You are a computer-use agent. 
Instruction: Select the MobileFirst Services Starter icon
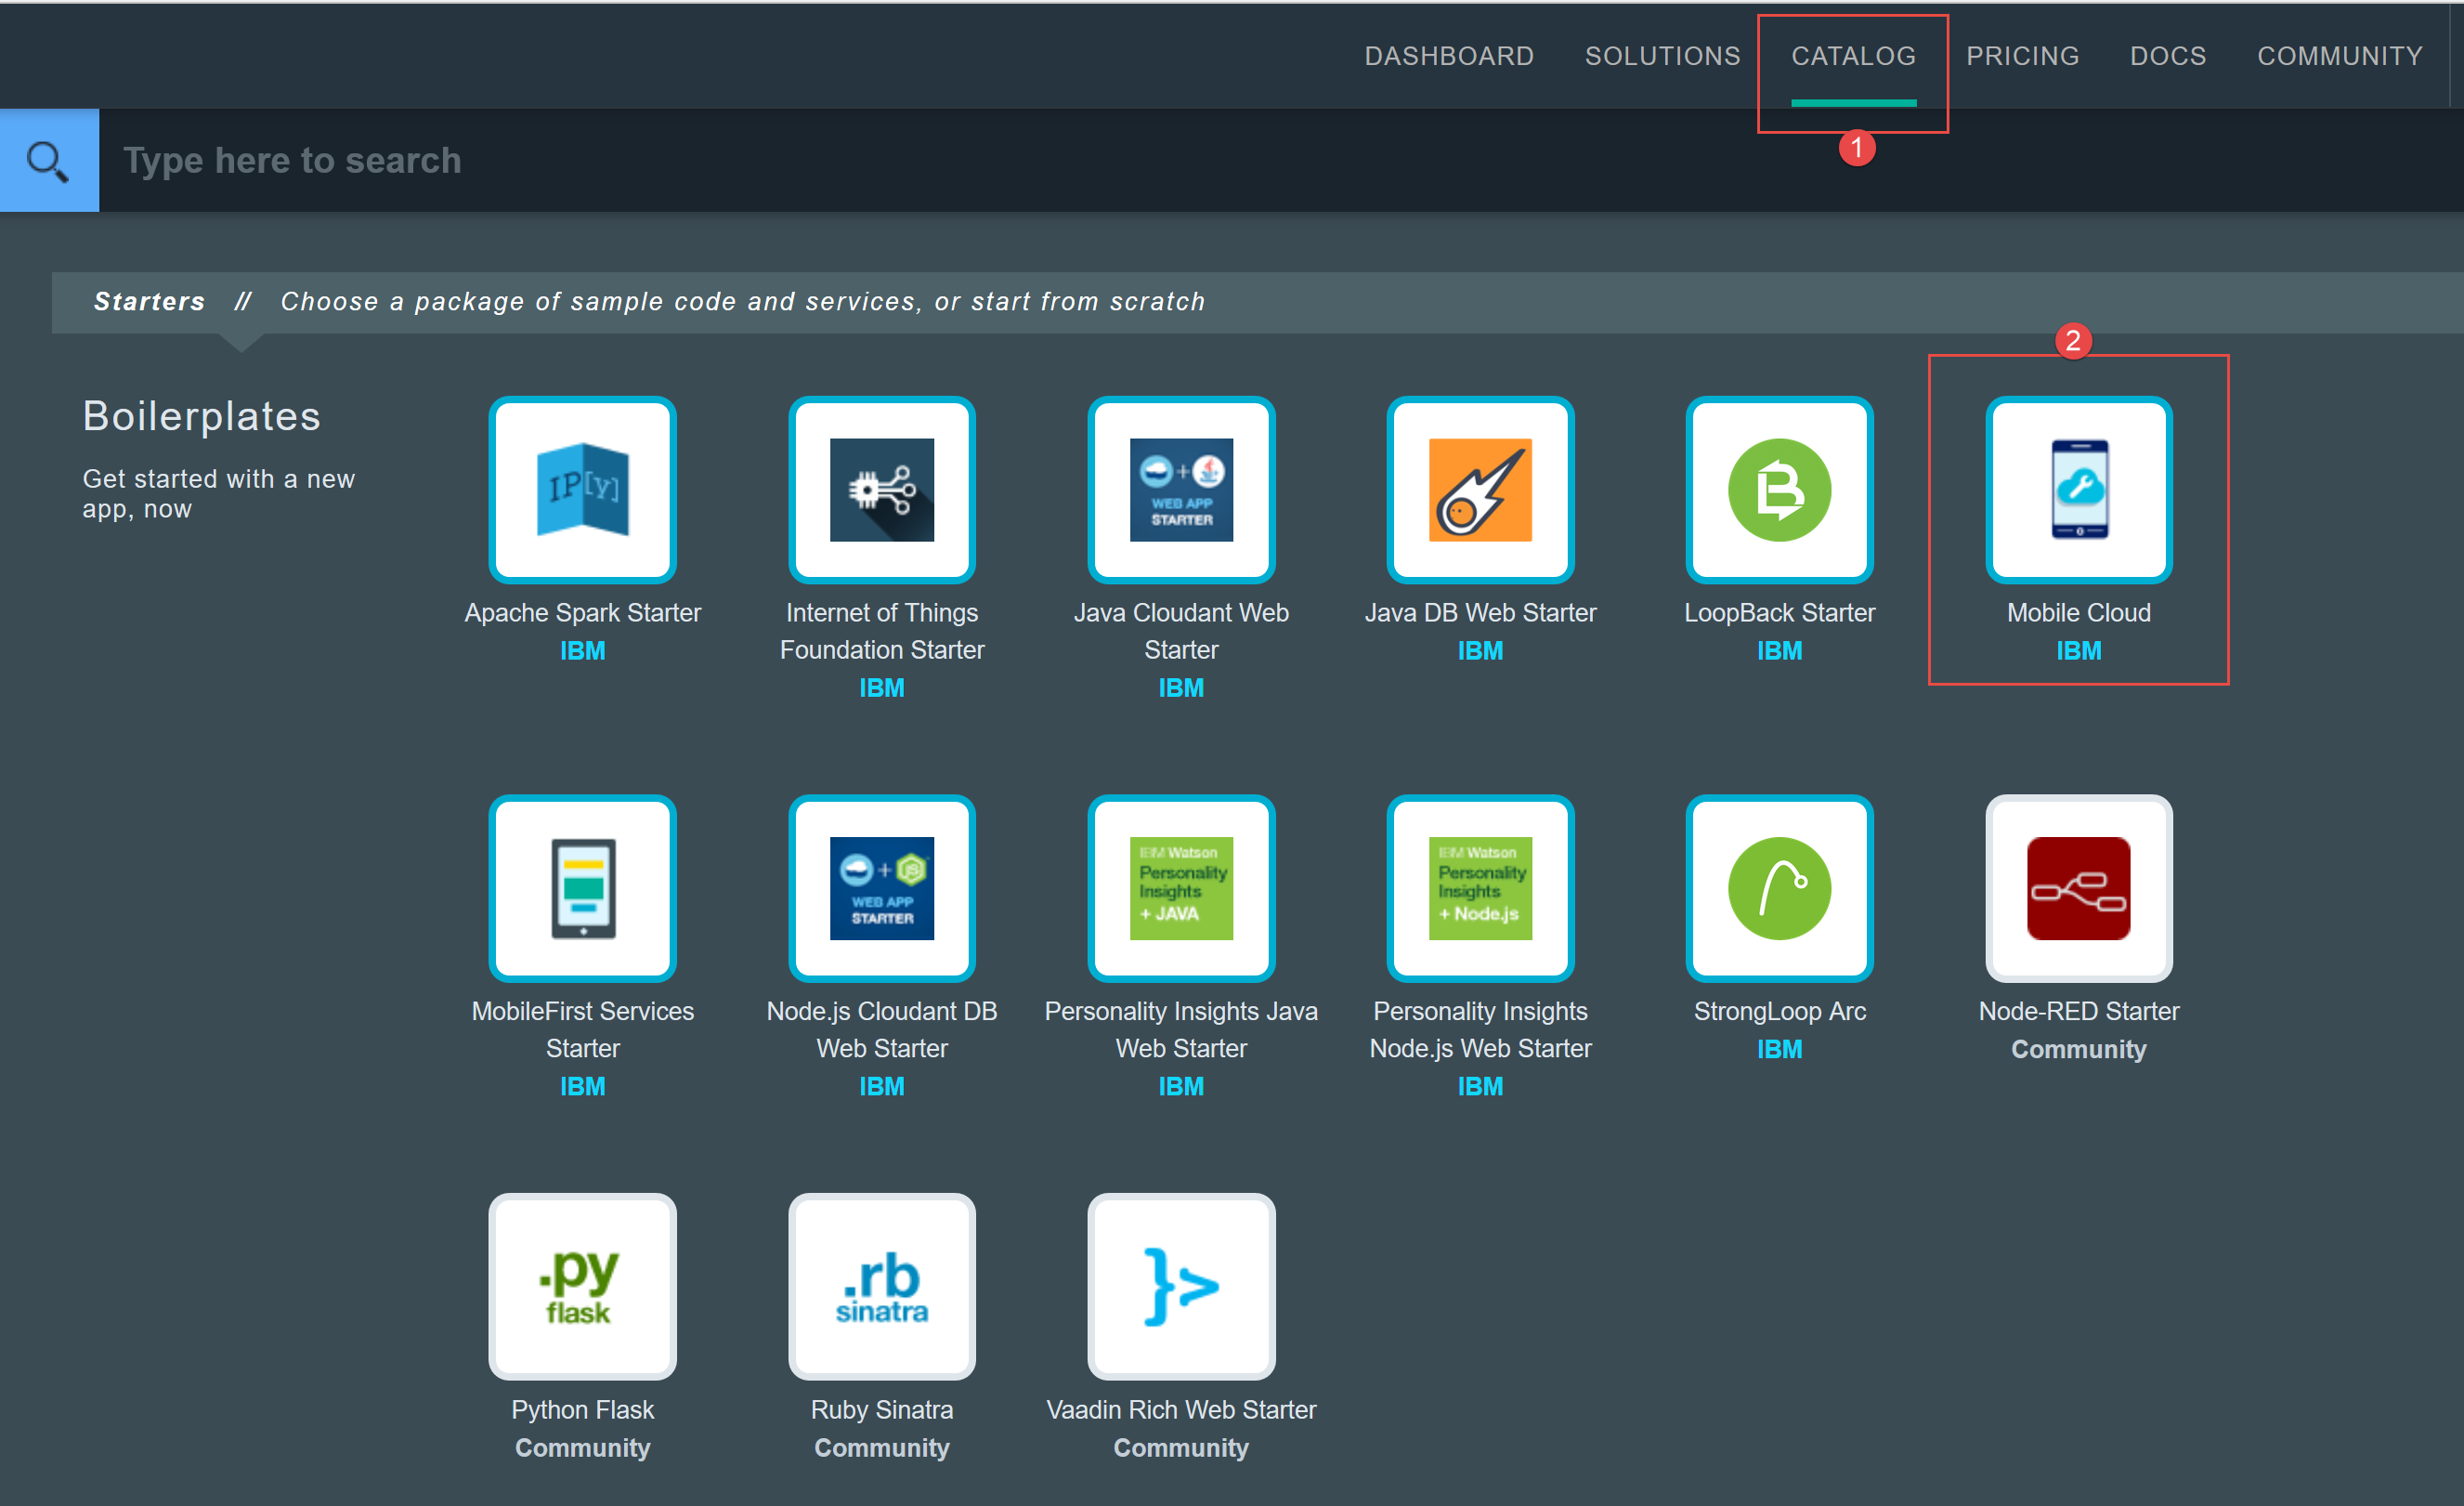coord(582,888)
